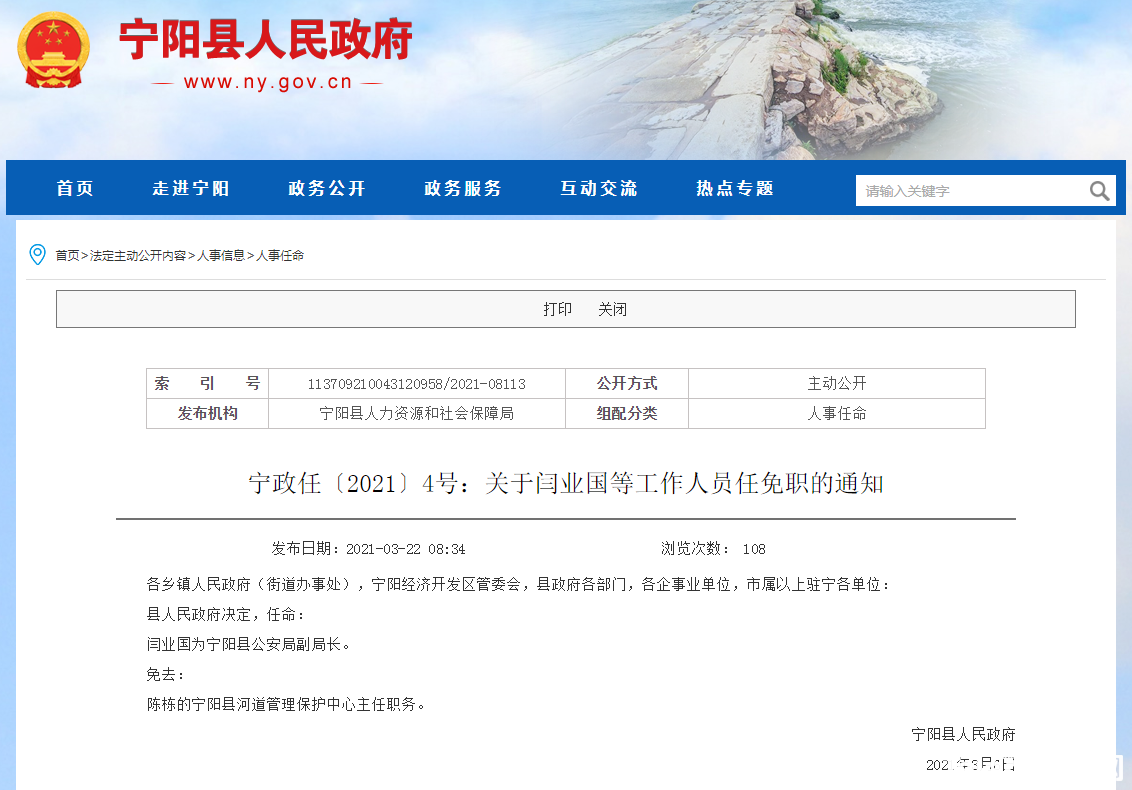This screenshot has height=790, width=1132.
Task: Open the 互动交流 navigation item
Action: click(x=598, y=188)
